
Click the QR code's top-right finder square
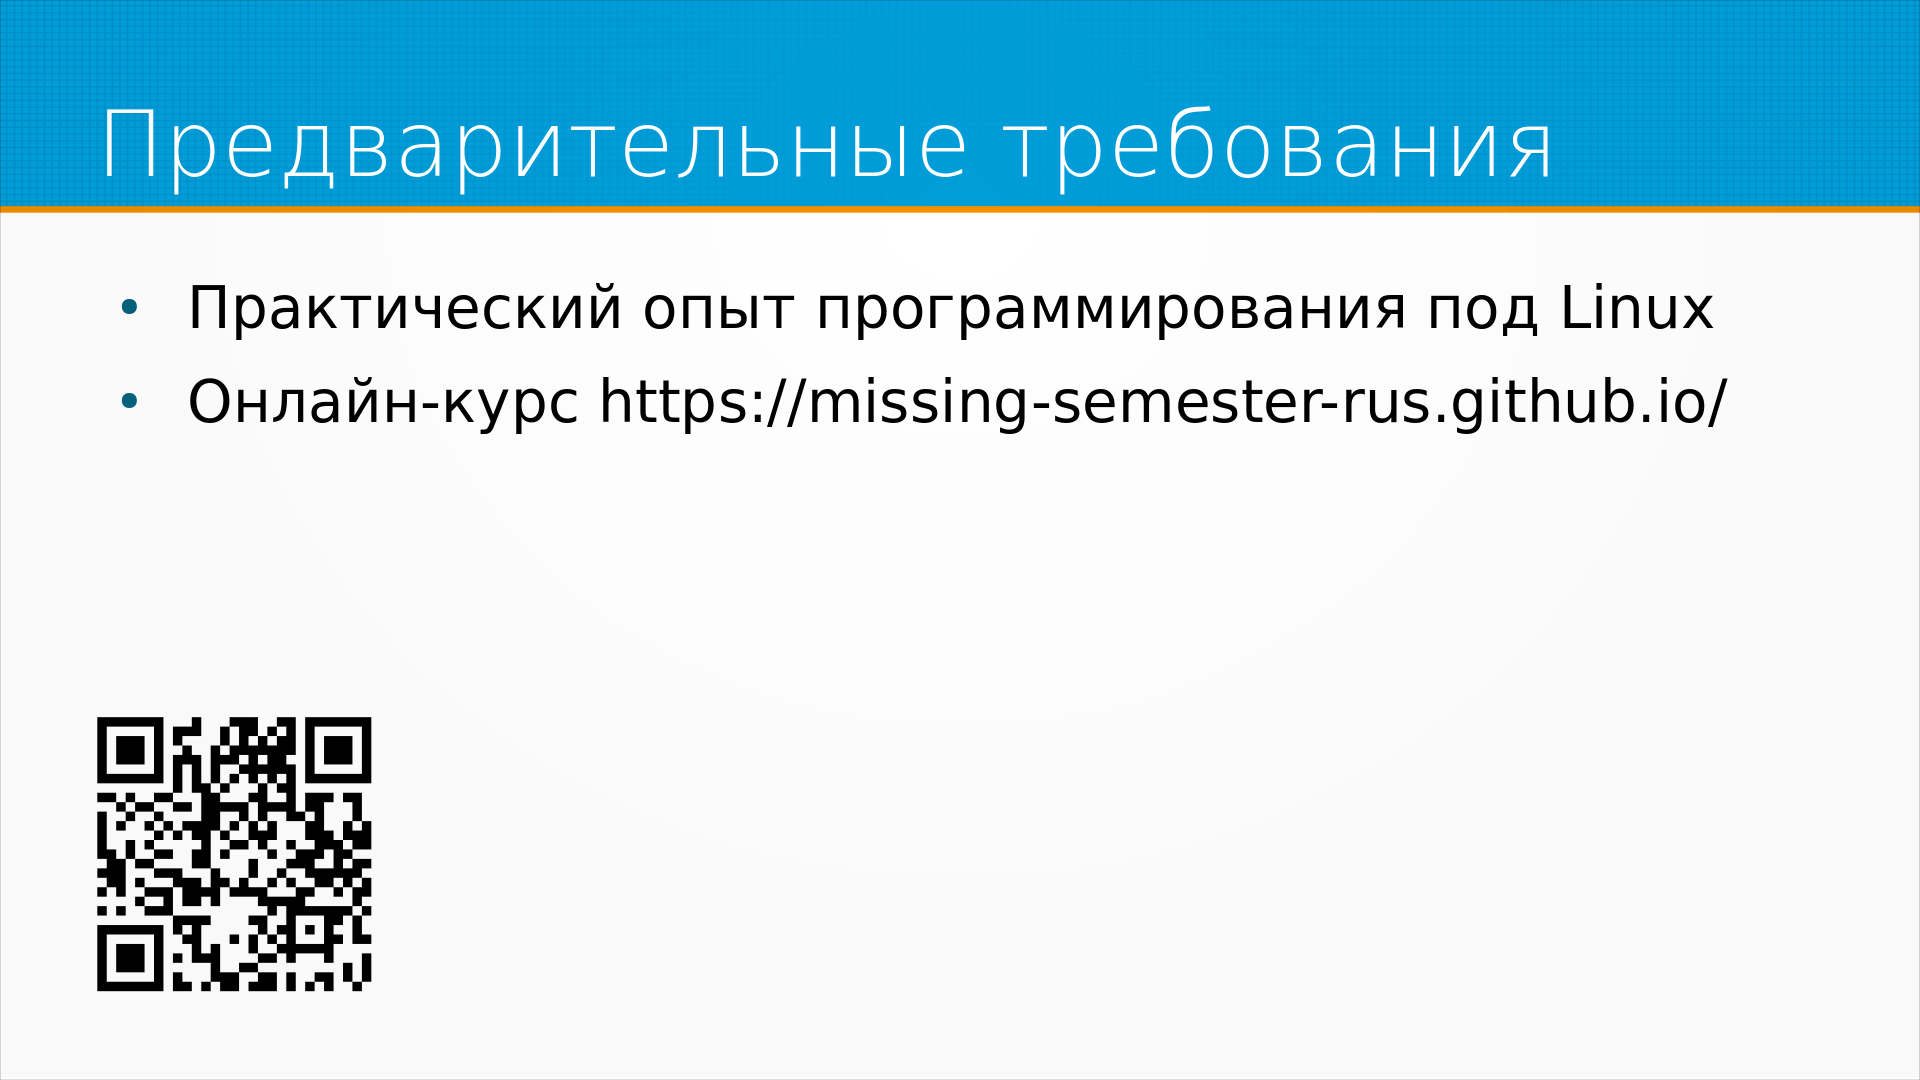[338, 750]
